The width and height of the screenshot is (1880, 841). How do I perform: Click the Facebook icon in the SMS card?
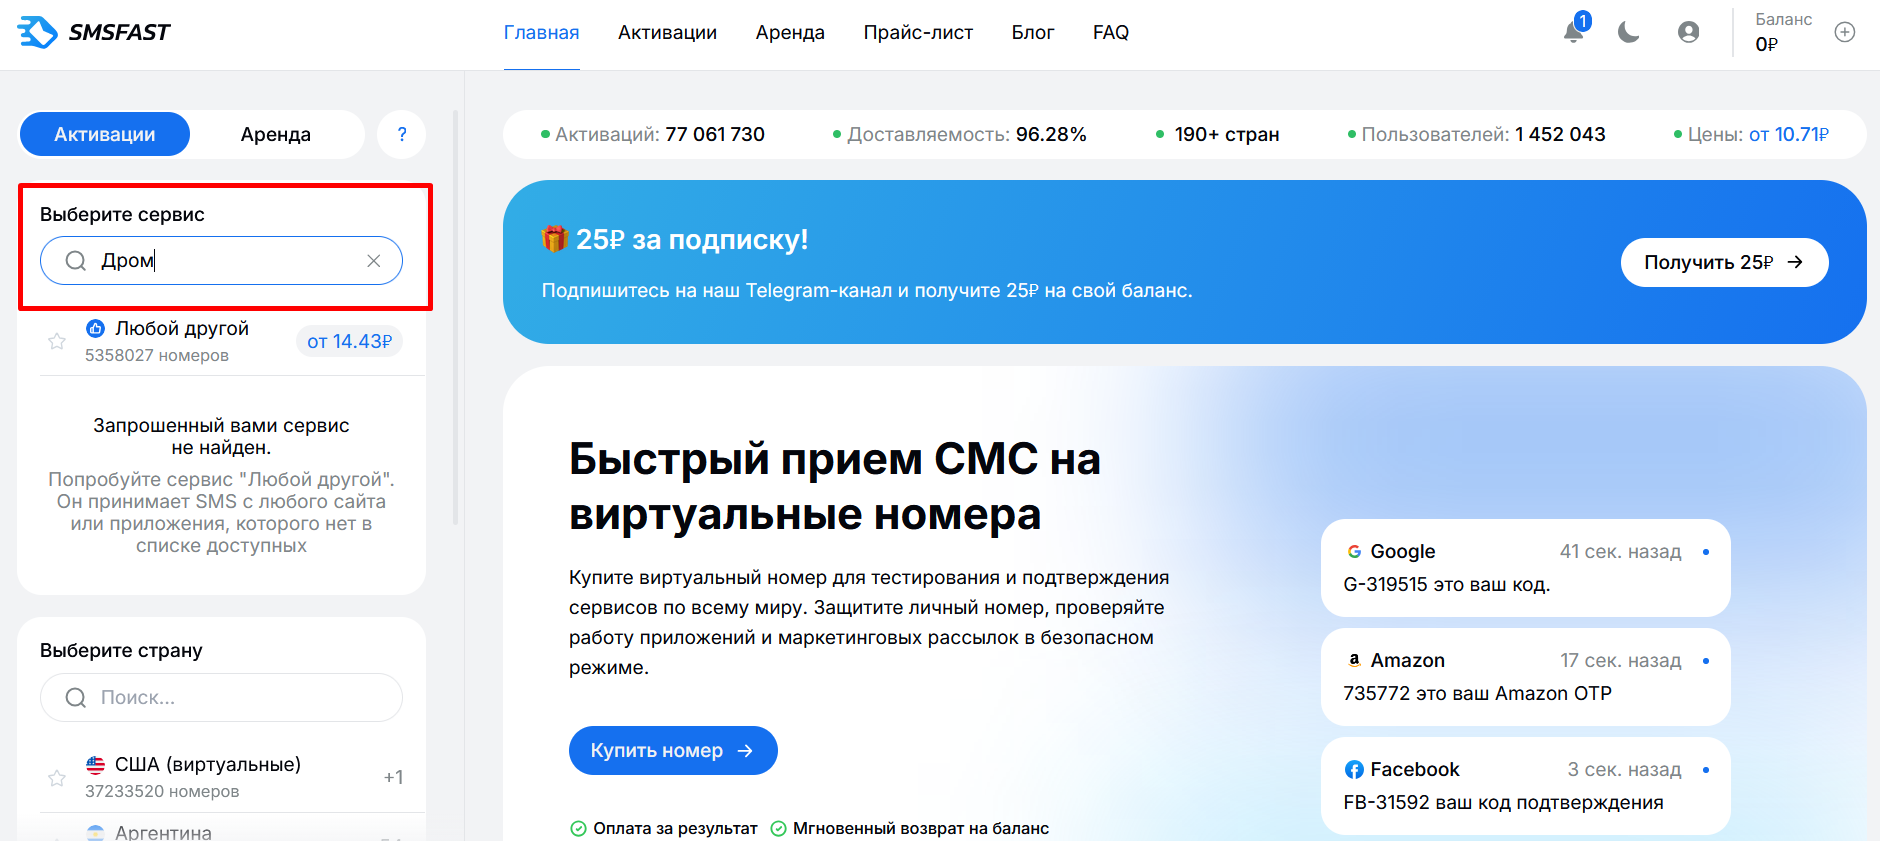point(1354,770)
